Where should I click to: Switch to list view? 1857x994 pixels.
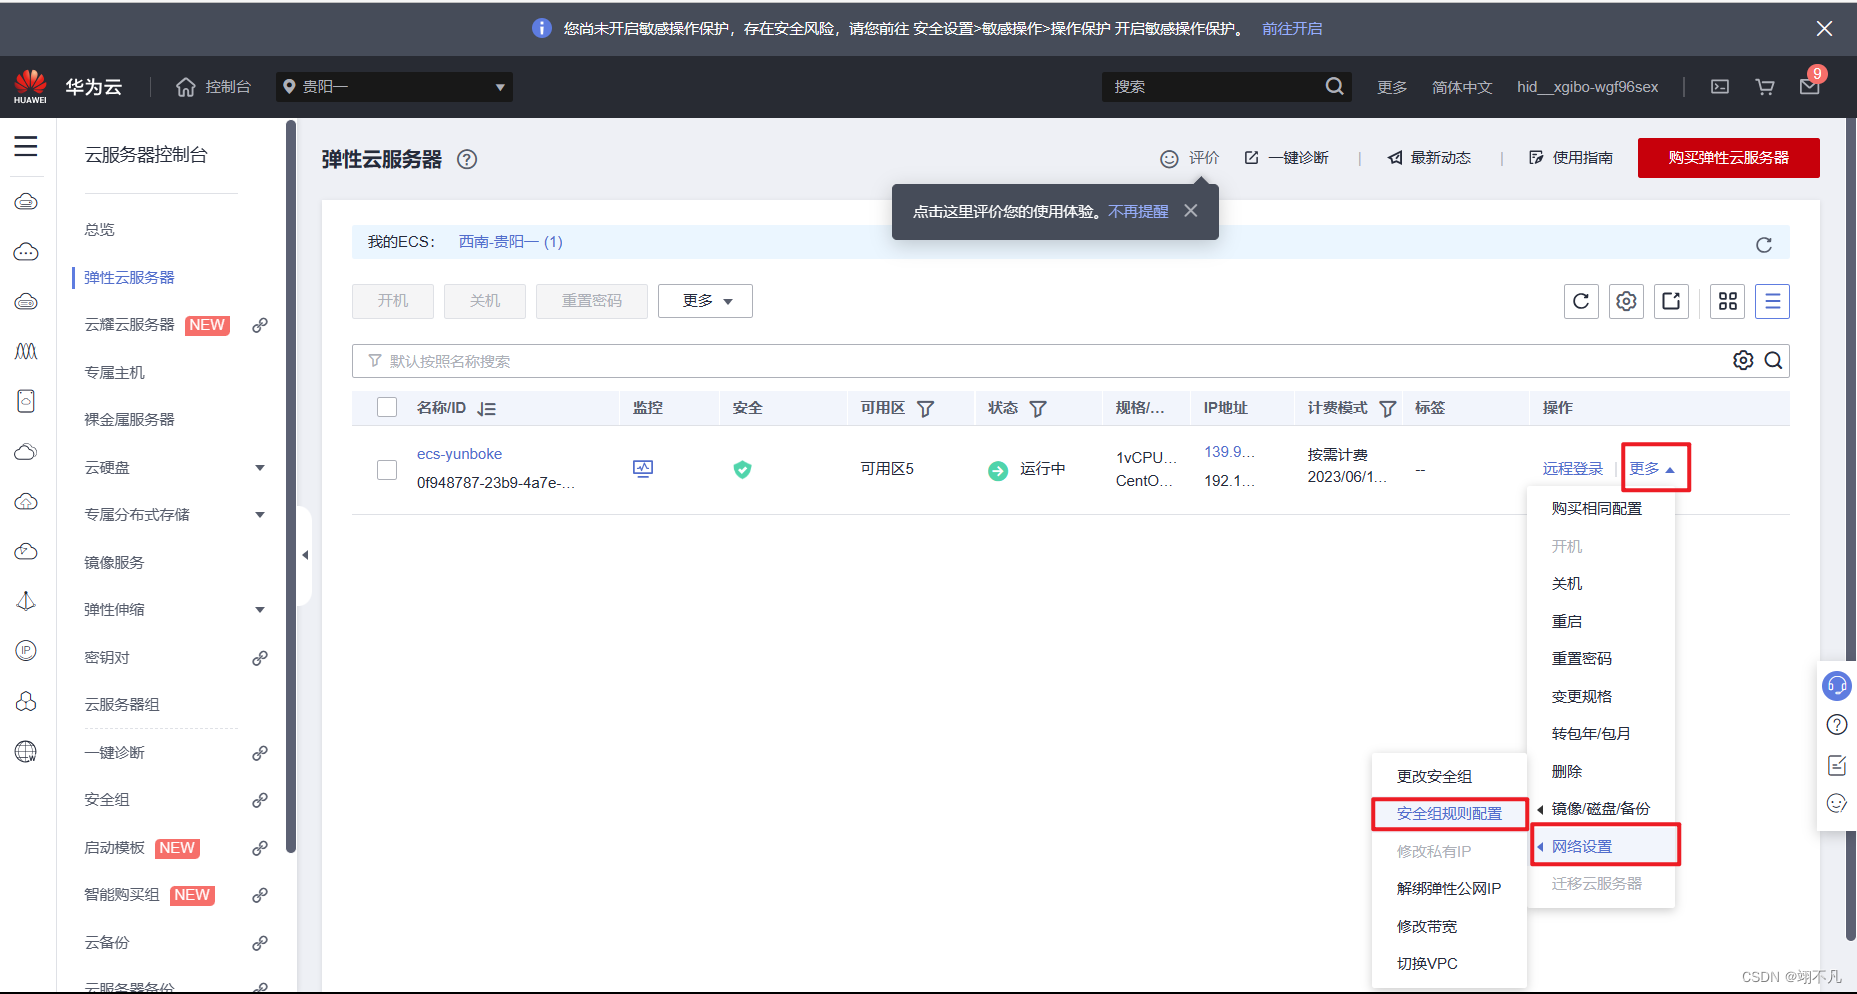click(x=1773, y=301)
